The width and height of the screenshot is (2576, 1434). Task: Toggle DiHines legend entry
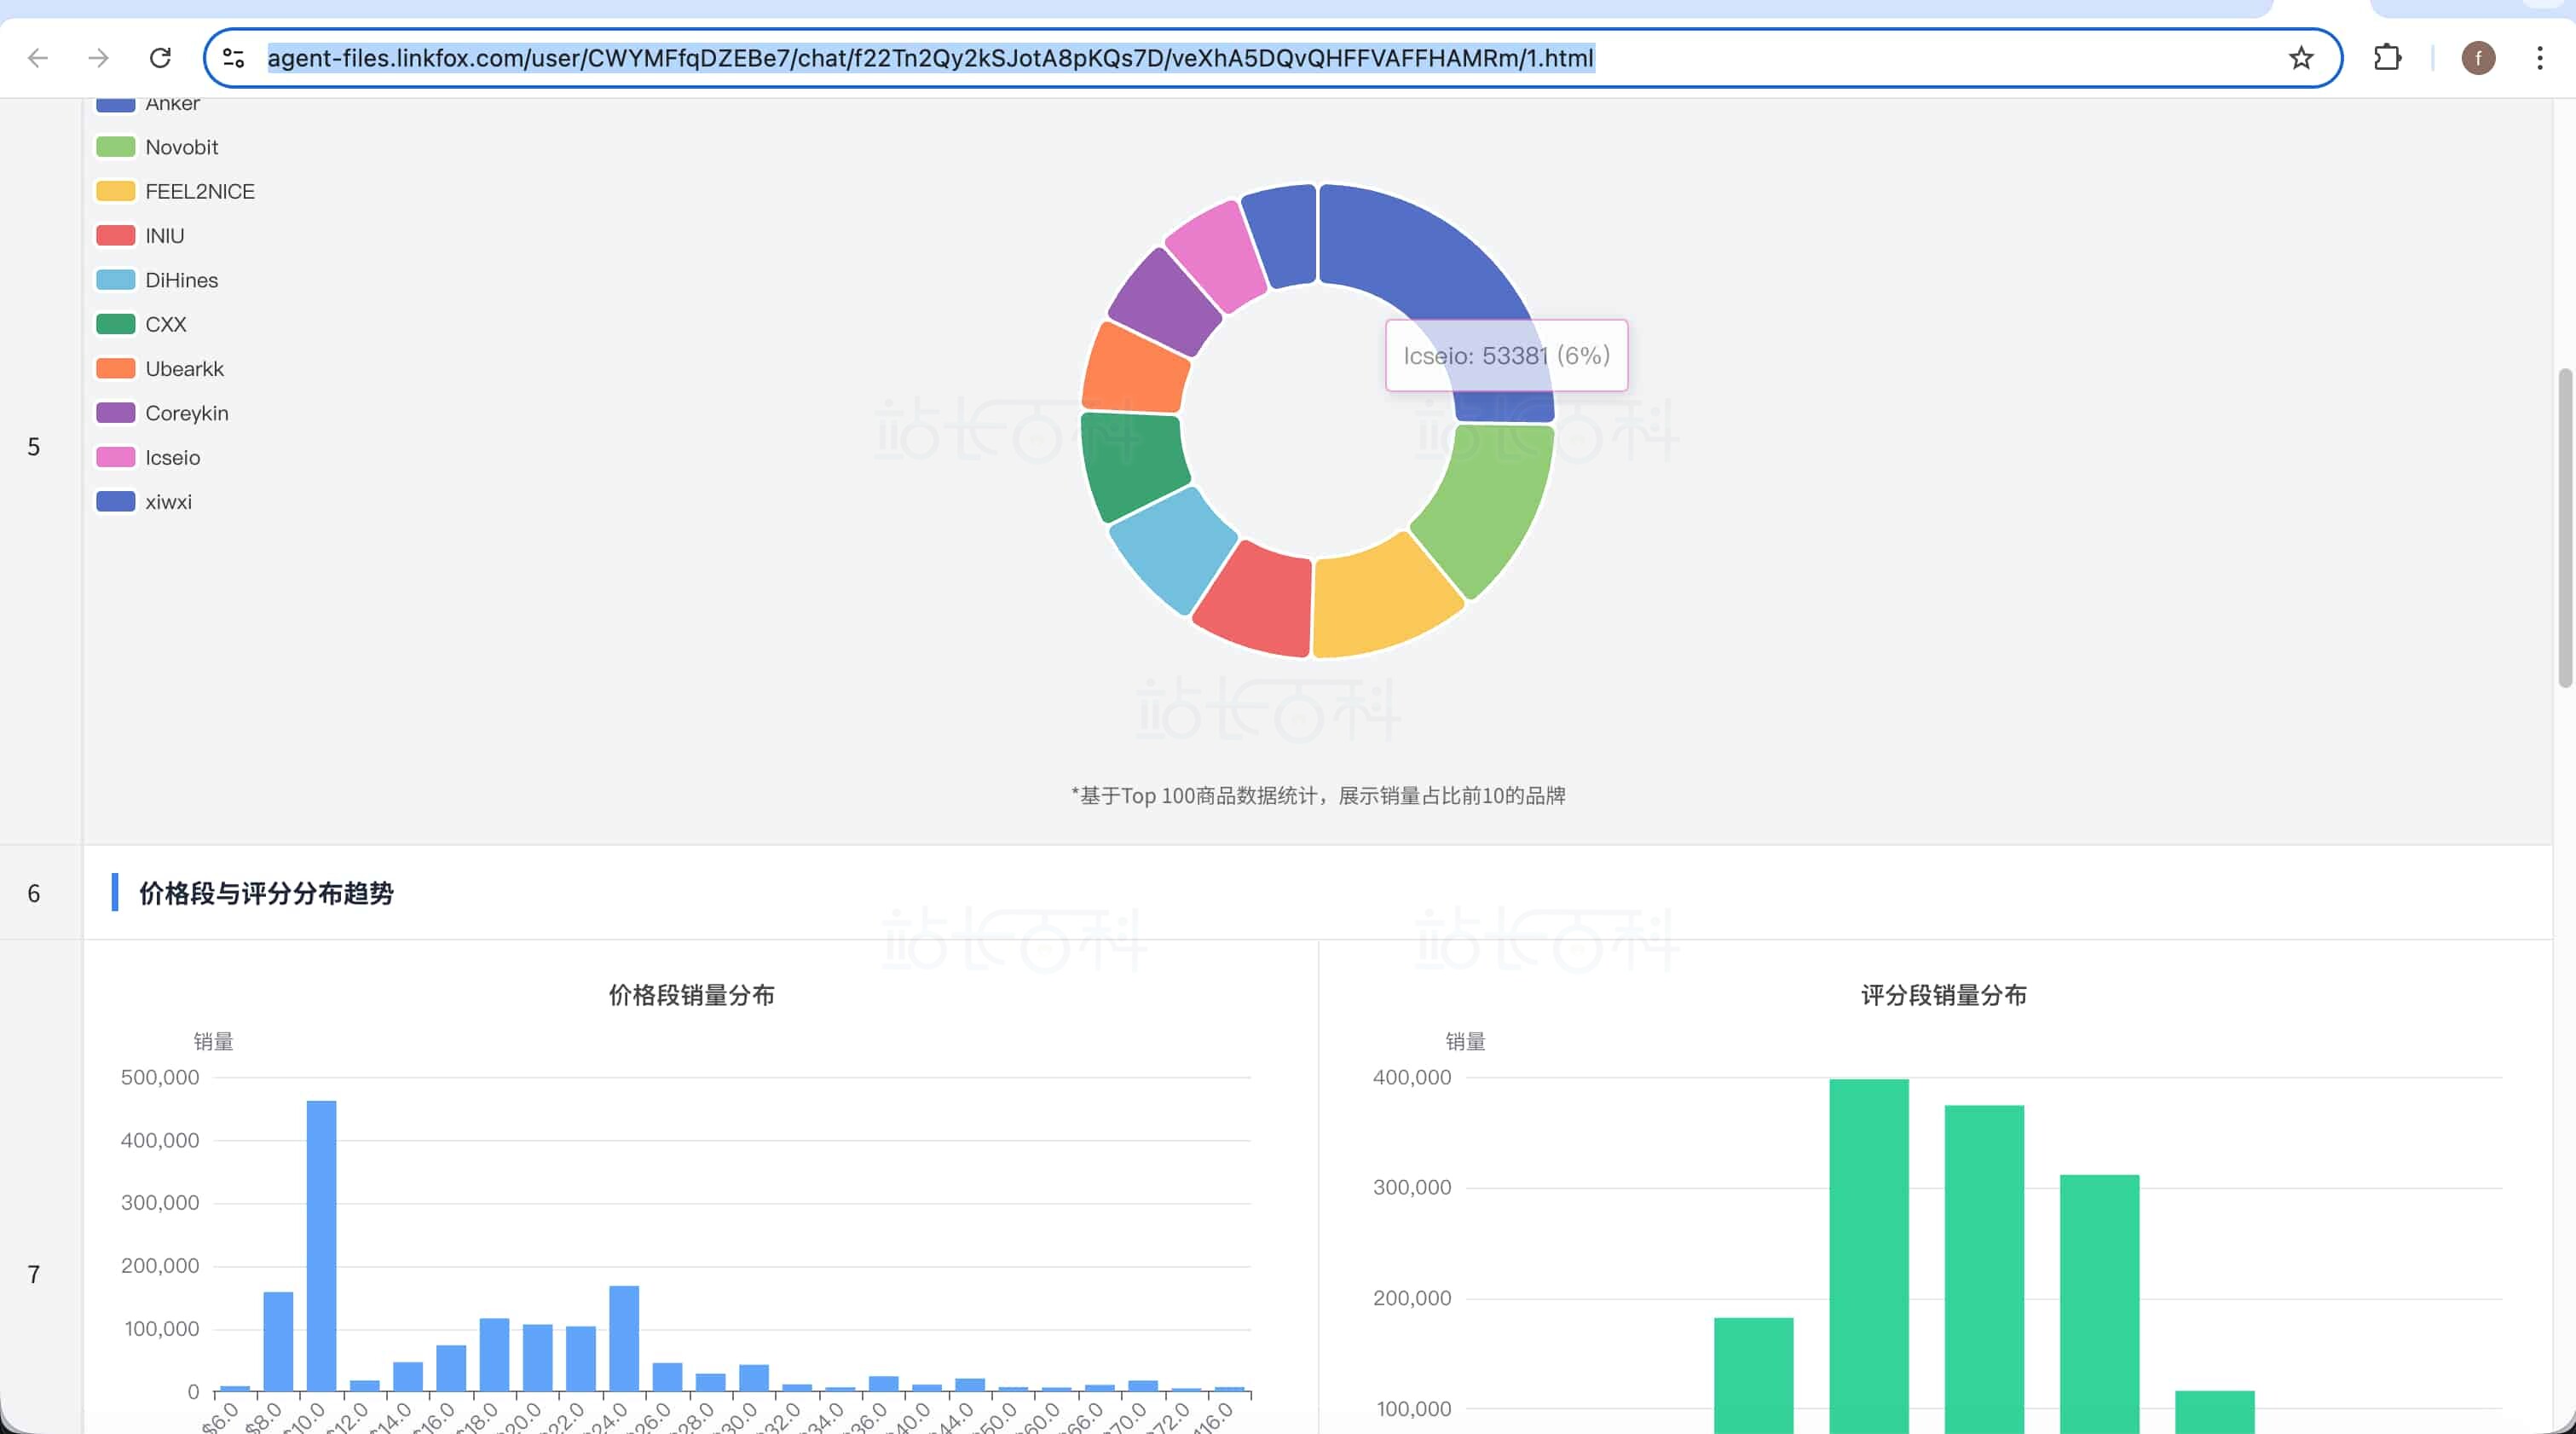[x=157, y=280]
